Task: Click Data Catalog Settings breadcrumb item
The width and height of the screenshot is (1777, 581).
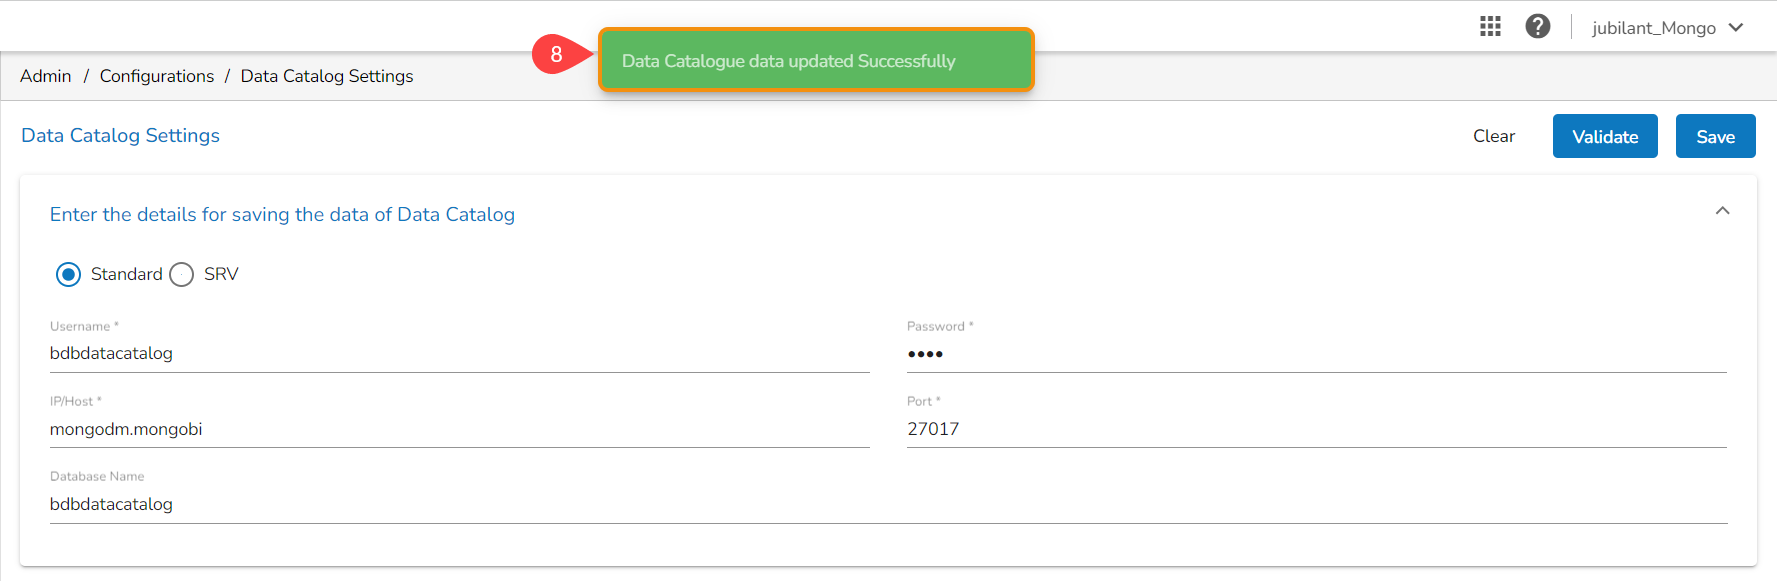Action: click(327, 76)
